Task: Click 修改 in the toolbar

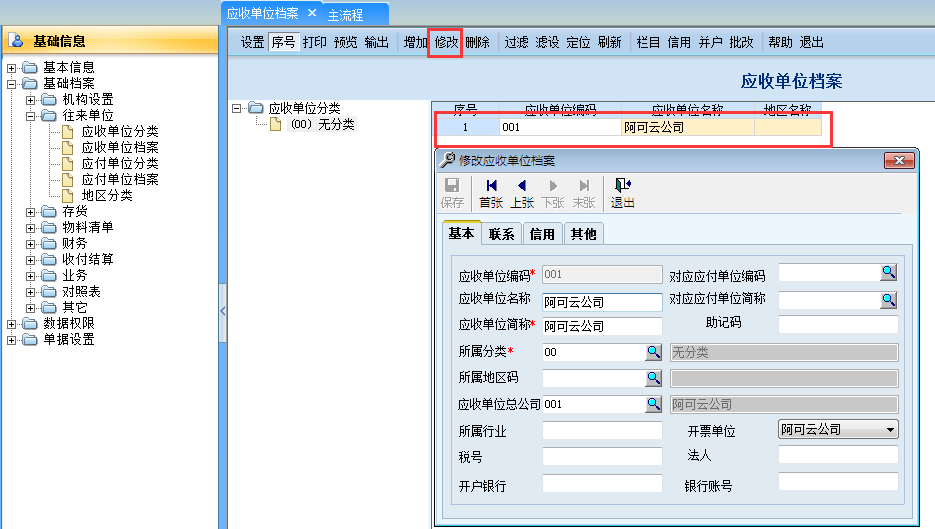Action: (445, 42)
